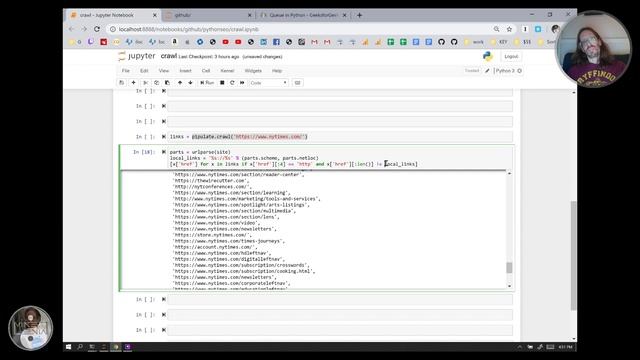Cut selected cells with scissors icon
This screenshot has width=640, height=360.
(146, 83)
